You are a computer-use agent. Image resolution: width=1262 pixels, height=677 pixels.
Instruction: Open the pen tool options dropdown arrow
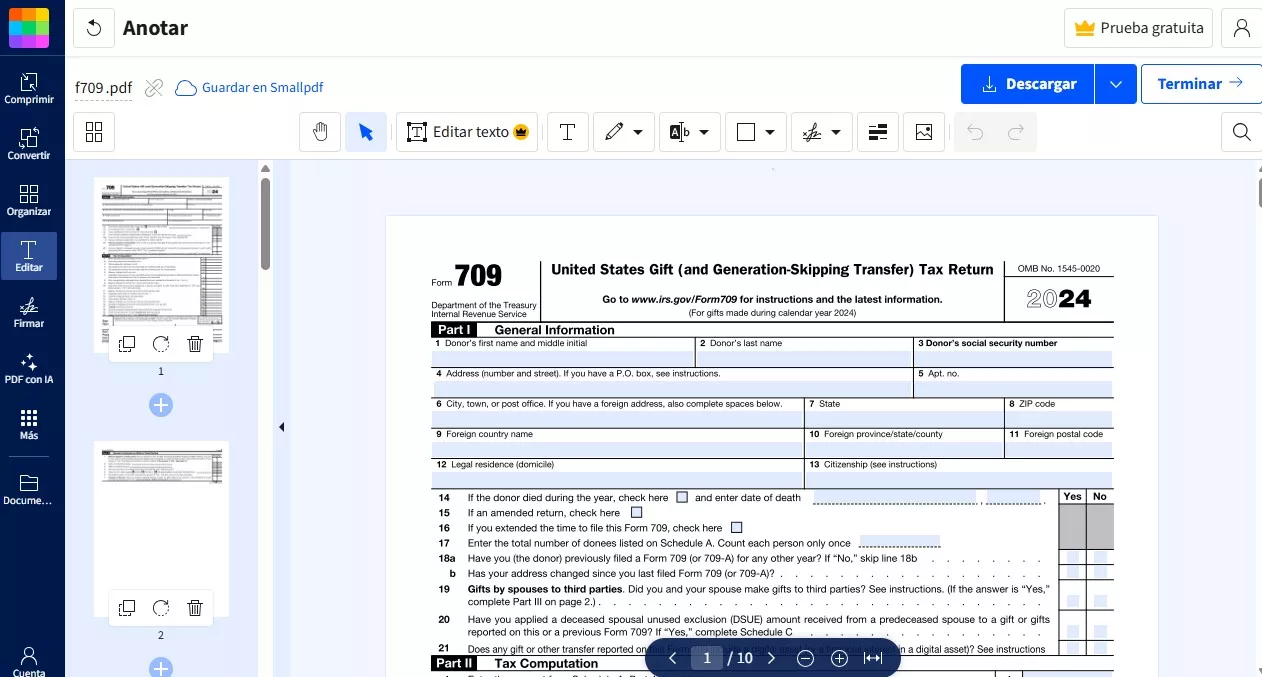(x=638, y=132)
